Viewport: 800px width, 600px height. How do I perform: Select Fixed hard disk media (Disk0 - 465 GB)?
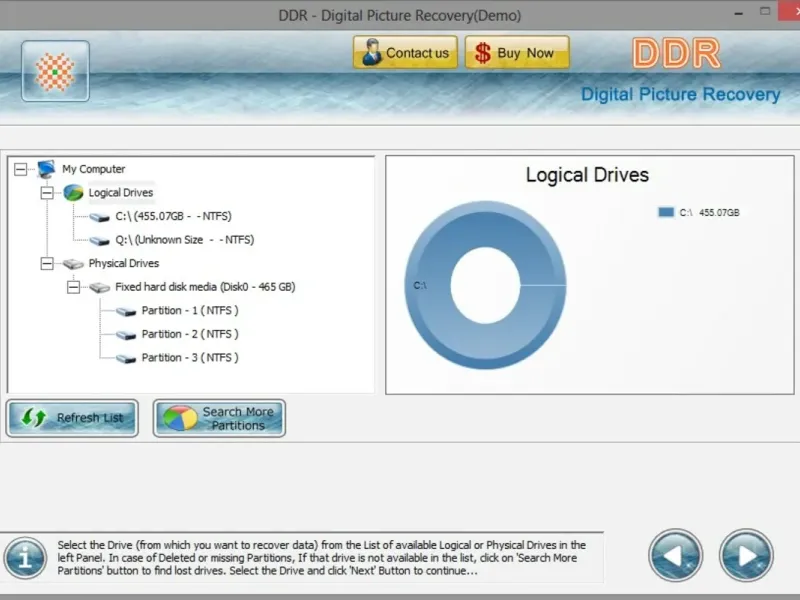point(205,287)
